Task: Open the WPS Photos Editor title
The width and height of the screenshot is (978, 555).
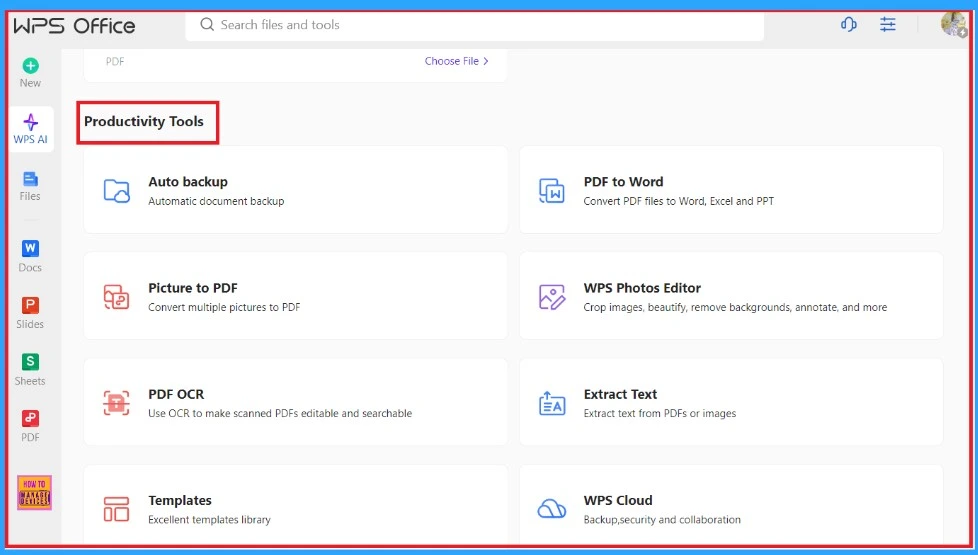Action: point(642,288)
